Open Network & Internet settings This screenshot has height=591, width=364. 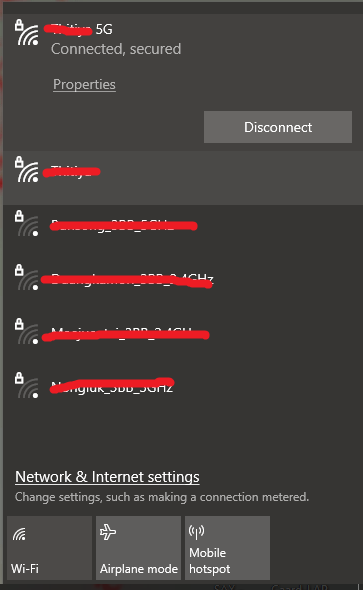107,477
